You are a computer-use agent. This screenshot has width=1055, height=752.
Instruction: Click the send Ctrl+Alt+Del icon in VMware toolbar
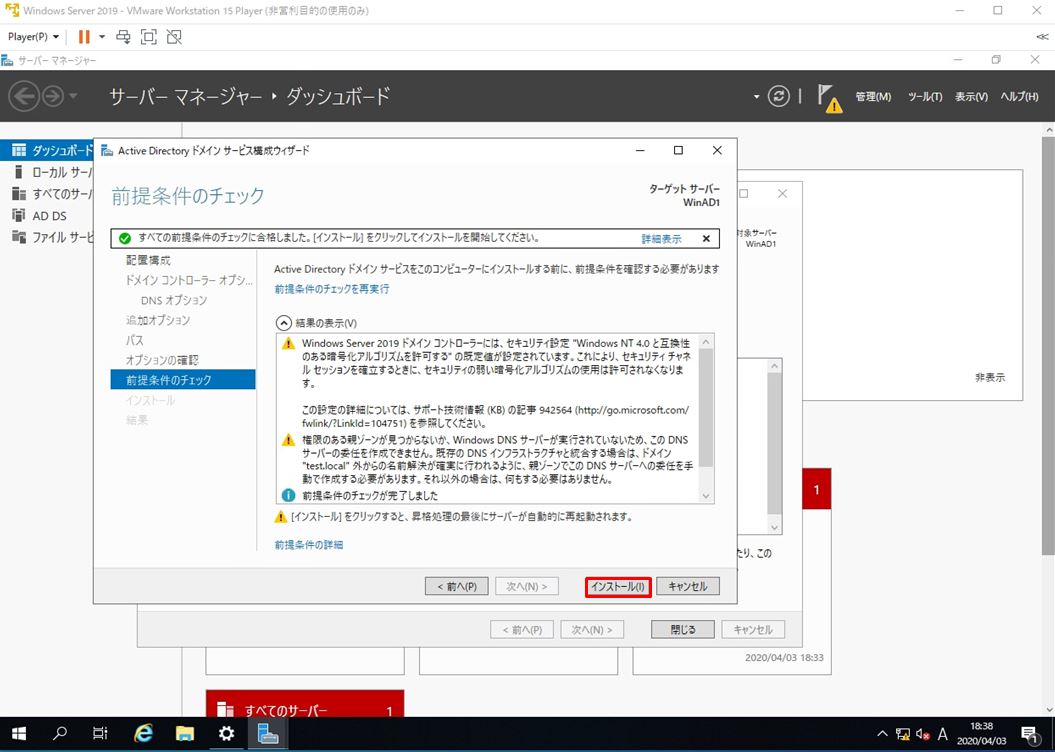tap(123, 37)
